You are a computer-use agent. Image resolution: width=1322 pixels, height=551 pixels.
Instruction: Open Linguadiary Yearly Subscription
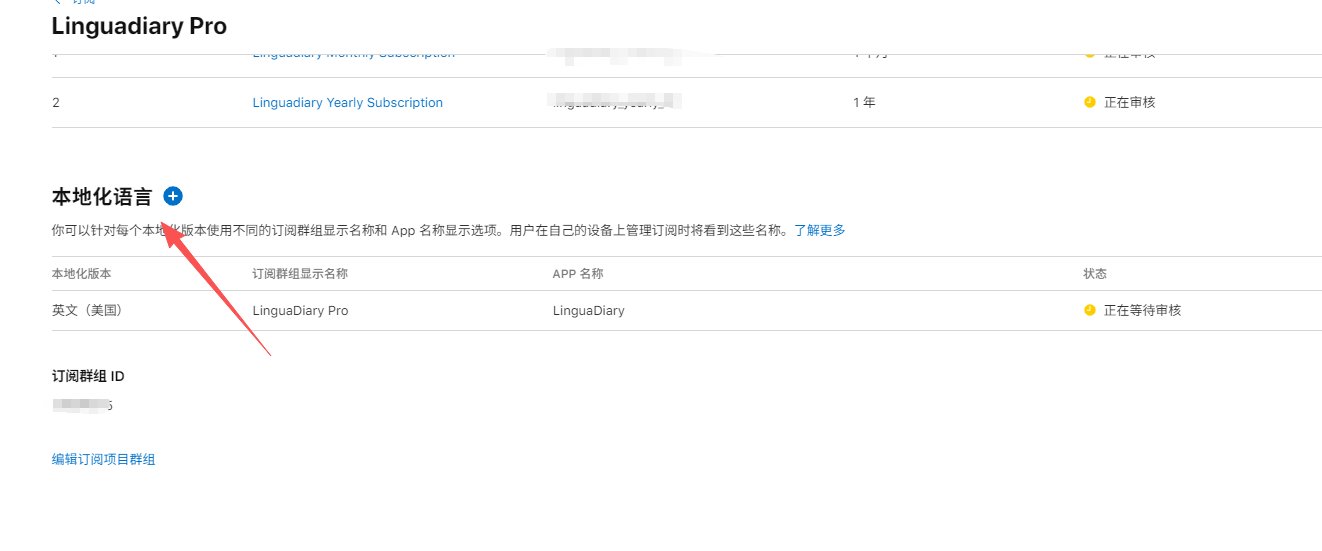[347, 102]
